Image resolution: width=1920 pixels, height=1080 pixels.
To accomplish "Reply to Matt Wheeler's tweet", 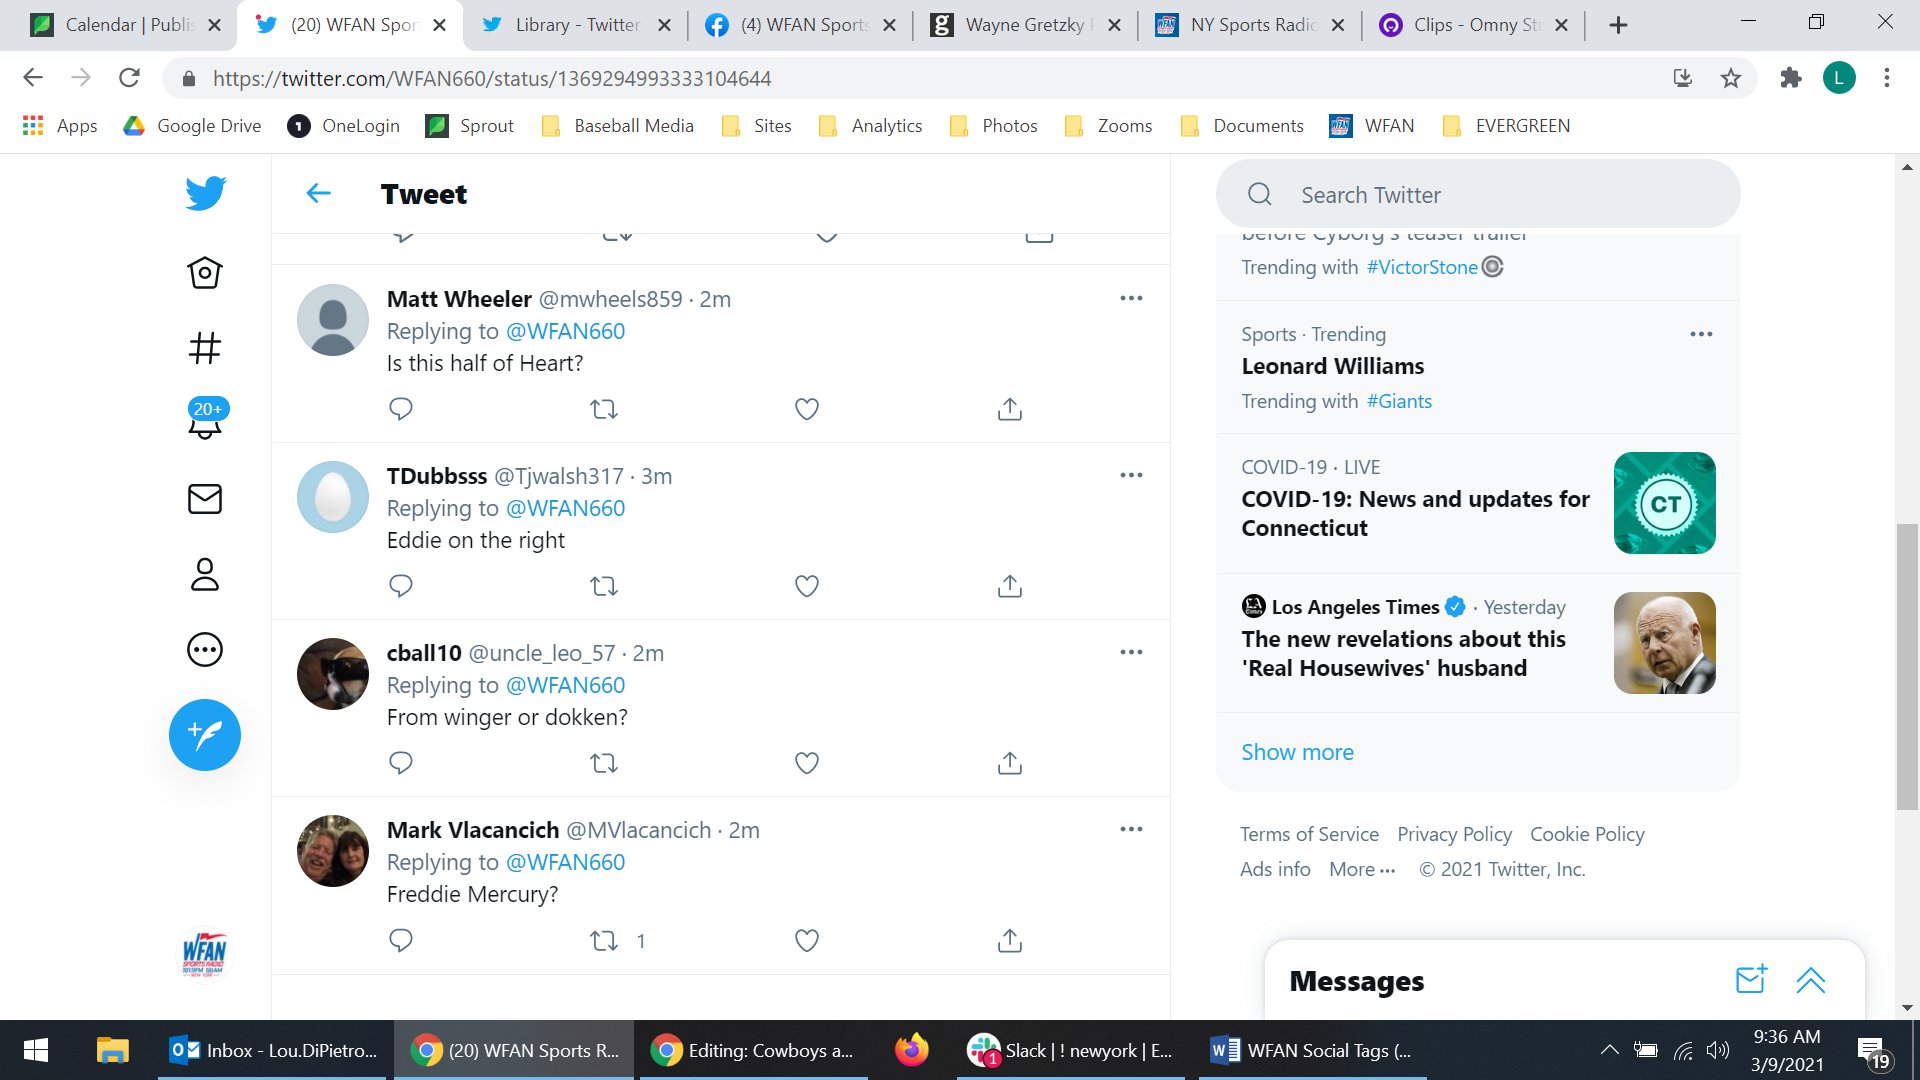I will (x=400, y=409).
